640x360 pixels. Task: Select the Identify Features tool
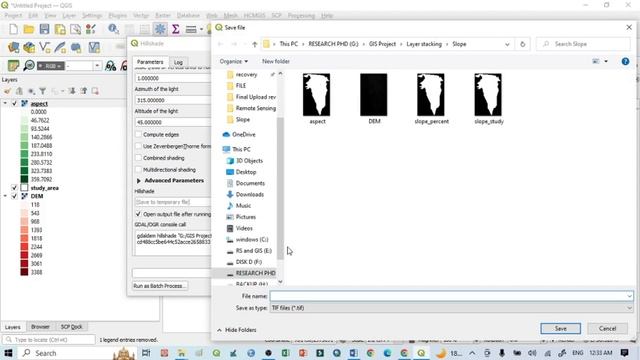[x=113, y=29]
